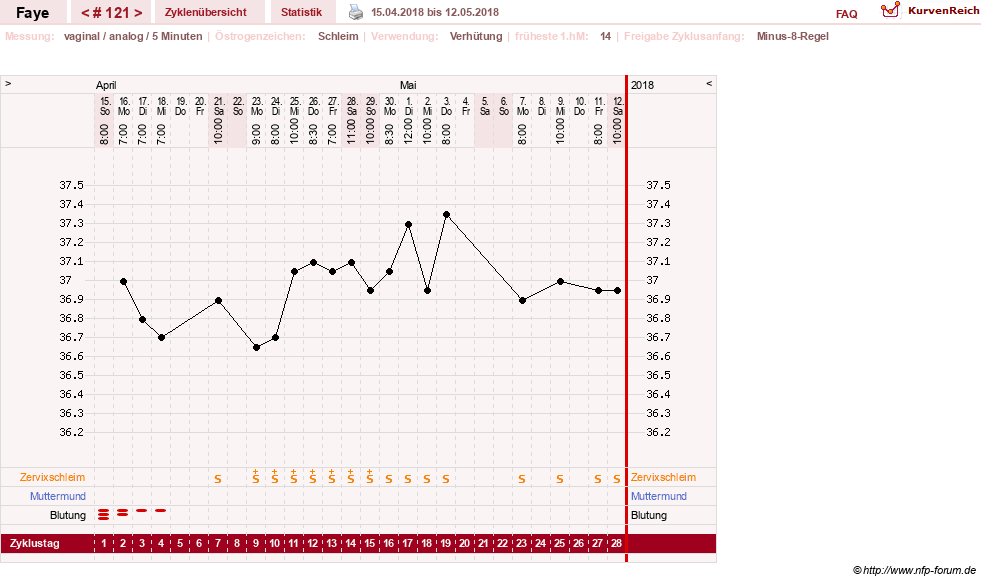This screenshot has height=582, width=981.
Task: Click the 'Schleim' setting value
Action: [x=338, y=36]
